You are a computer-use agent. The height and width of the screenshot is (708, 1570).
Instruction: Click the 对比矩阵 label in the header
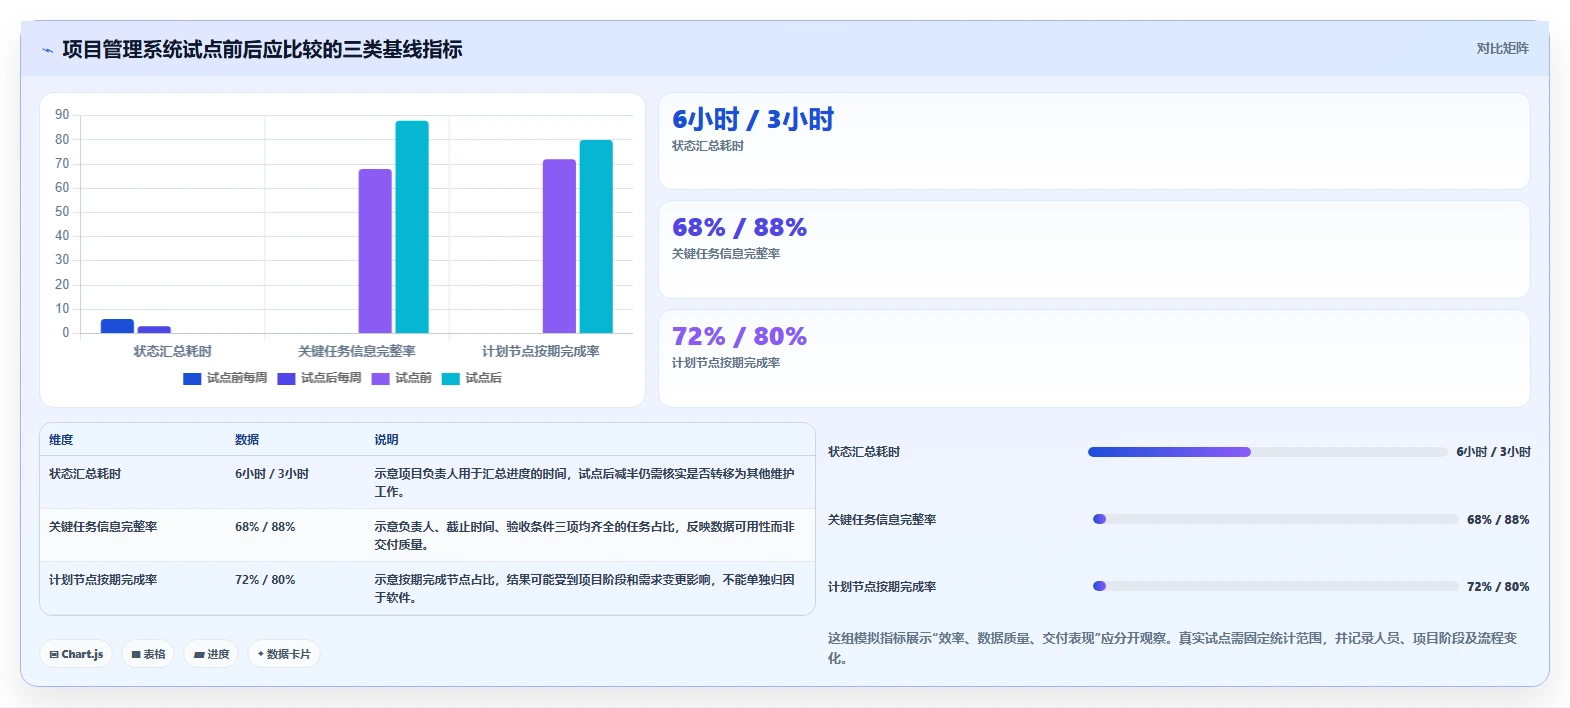1502,48
